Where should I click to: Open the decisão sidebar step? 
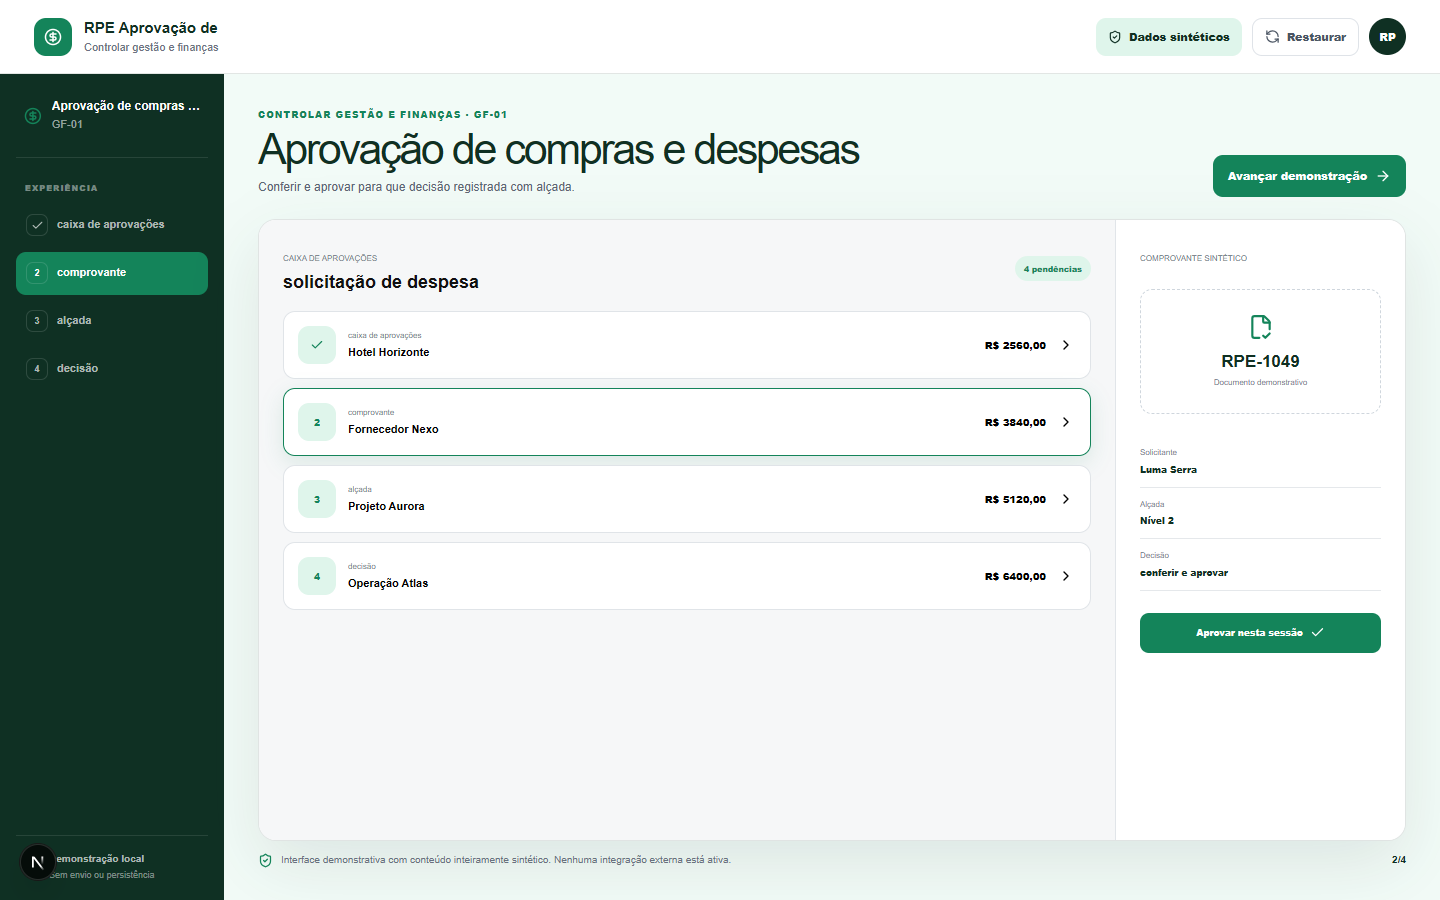tap(112, 369)
